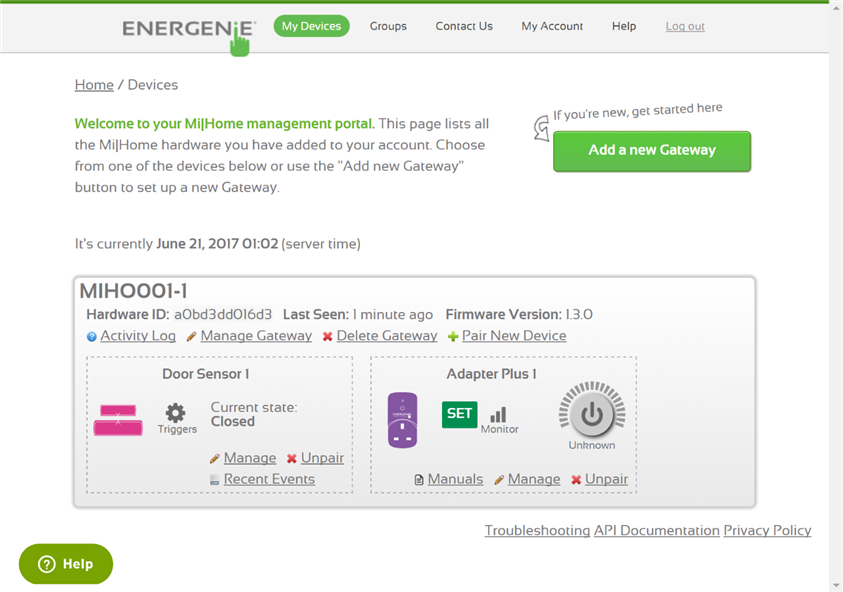Open Door Sensor Triggers gear icon
Image resolution: width=843 pixels, height=592 pixels.
[x=175, y=412]
